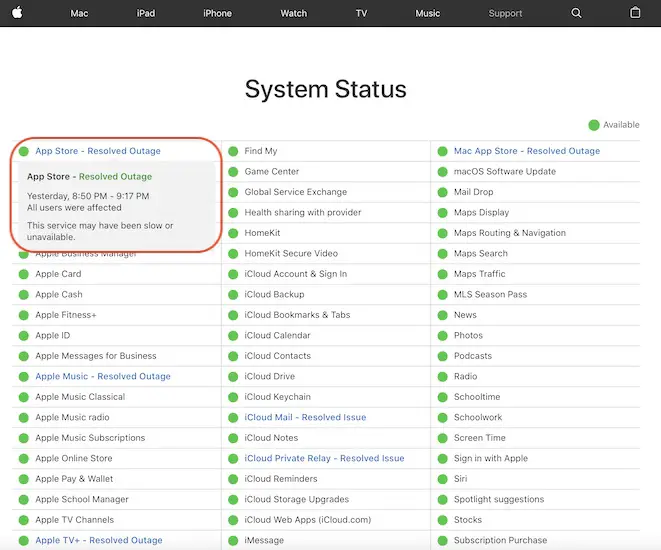Image resolution: width=661 pixels, height=550 pixels.
Task: Click green status dot beside Apple Cash
Action: (x=23, y=295)
